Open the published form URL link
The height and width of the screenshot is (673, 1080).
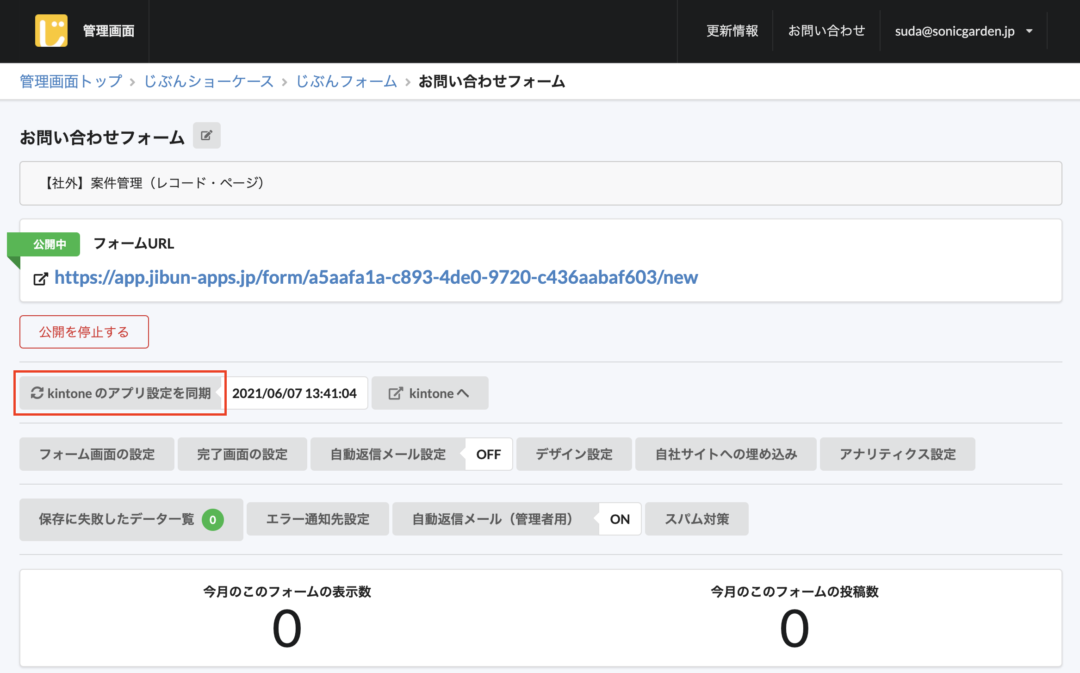(373, 278)
